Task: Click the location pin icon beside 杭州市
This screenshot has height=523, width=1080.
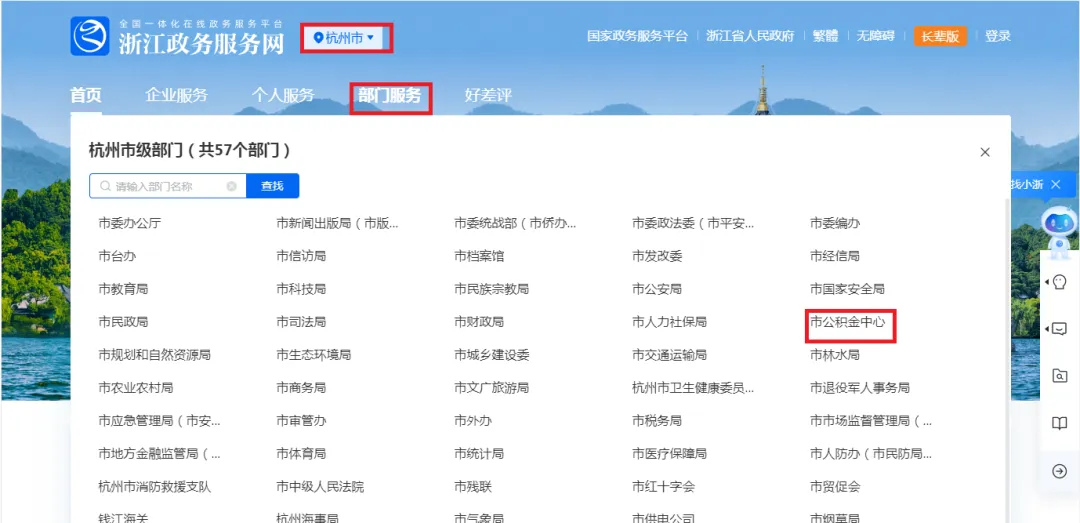Action: pyautogui.click(x=318, y=38)
